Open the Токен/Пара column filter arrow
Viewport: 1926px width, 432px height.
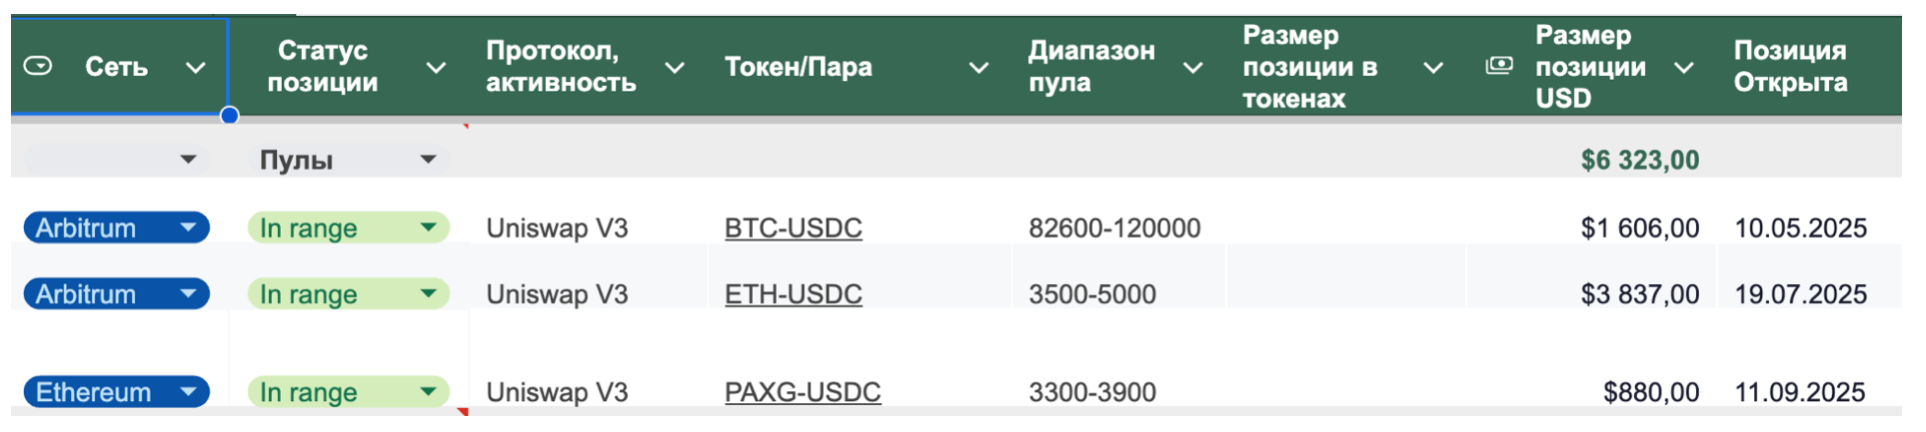979,68
